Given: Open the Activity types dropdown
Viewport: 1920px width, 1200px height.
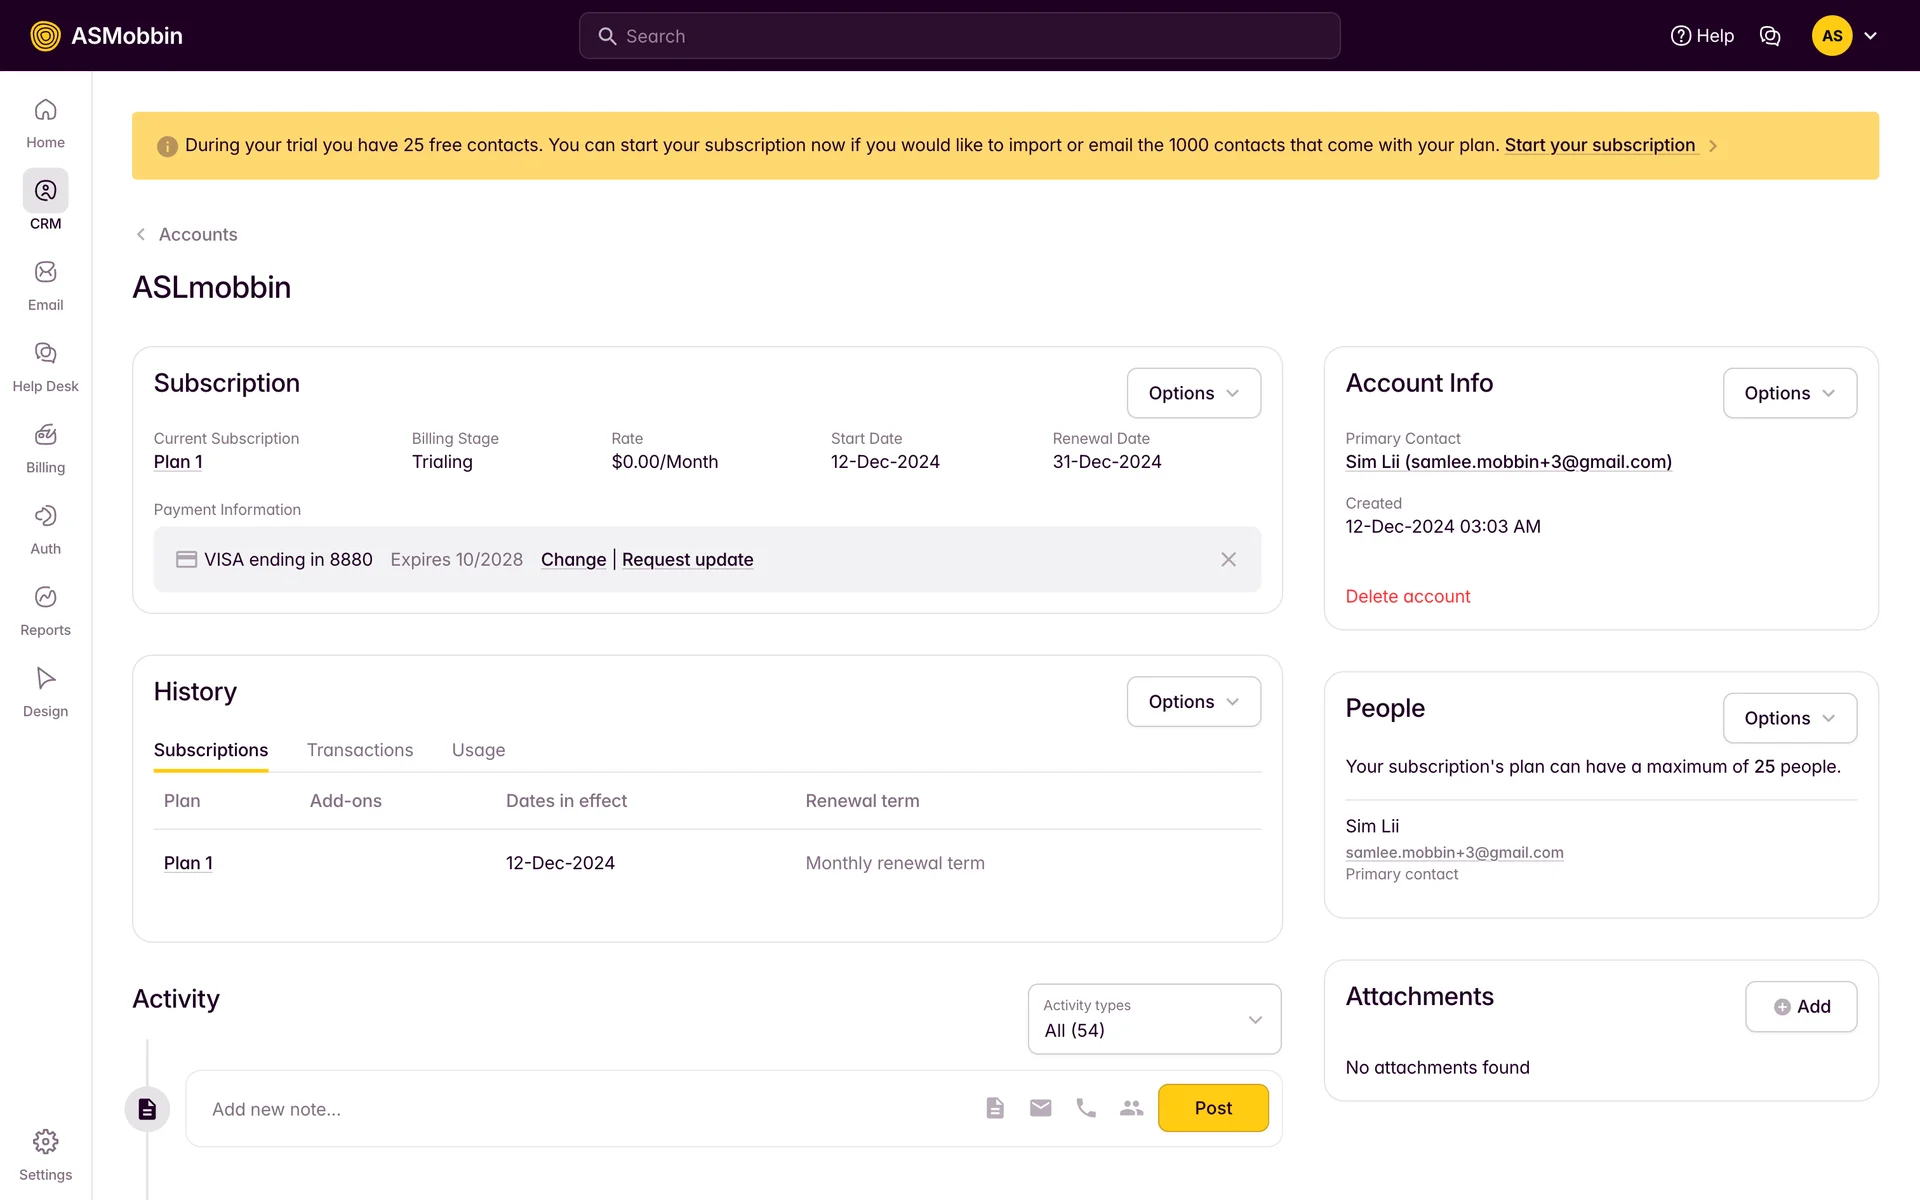Looking at the screenshot, I should click(1154, 1019).
